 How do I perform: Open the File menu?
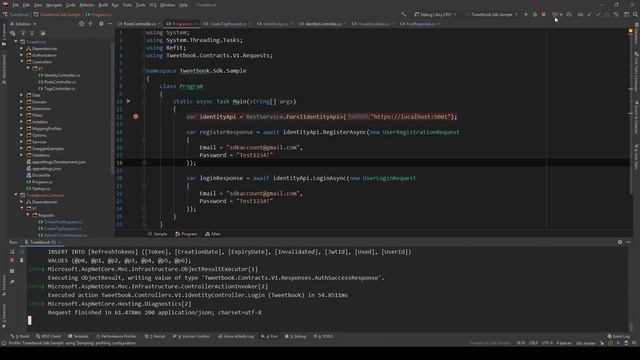pos(16,5)
